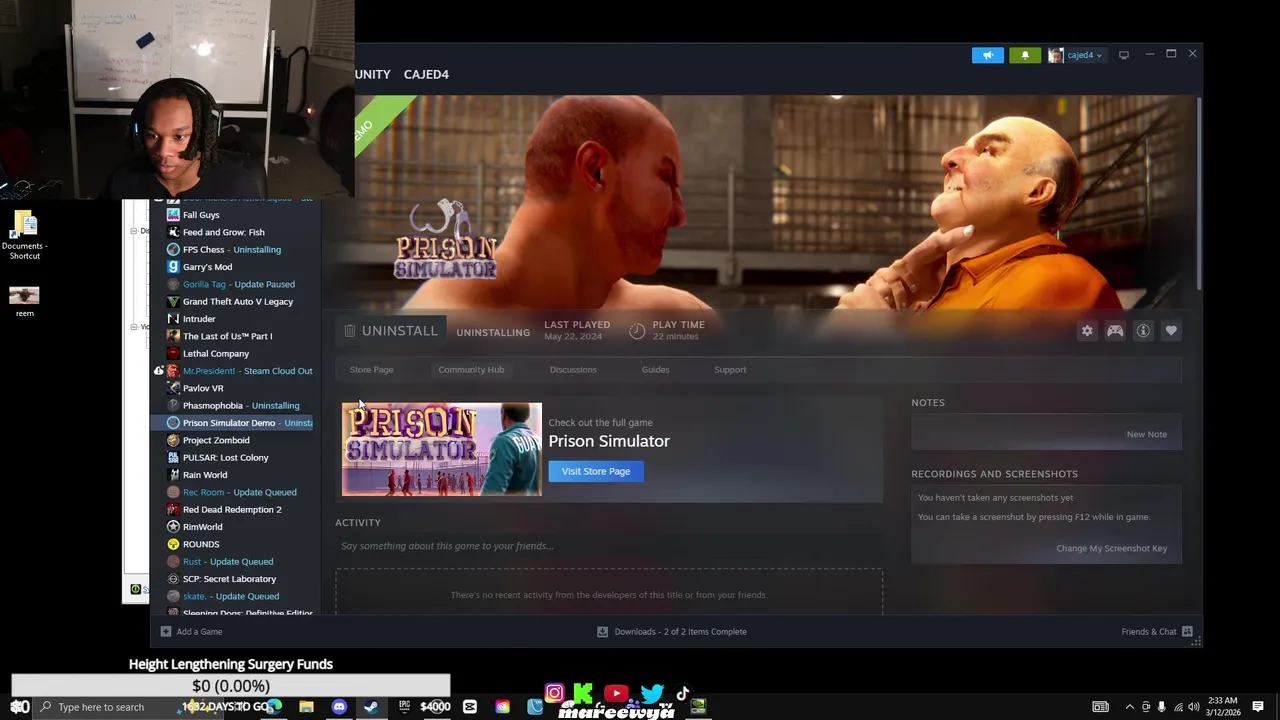Click the Steam announcements megaphone icon
This screenshot has height=720, width=1280.
pos(987,55)
